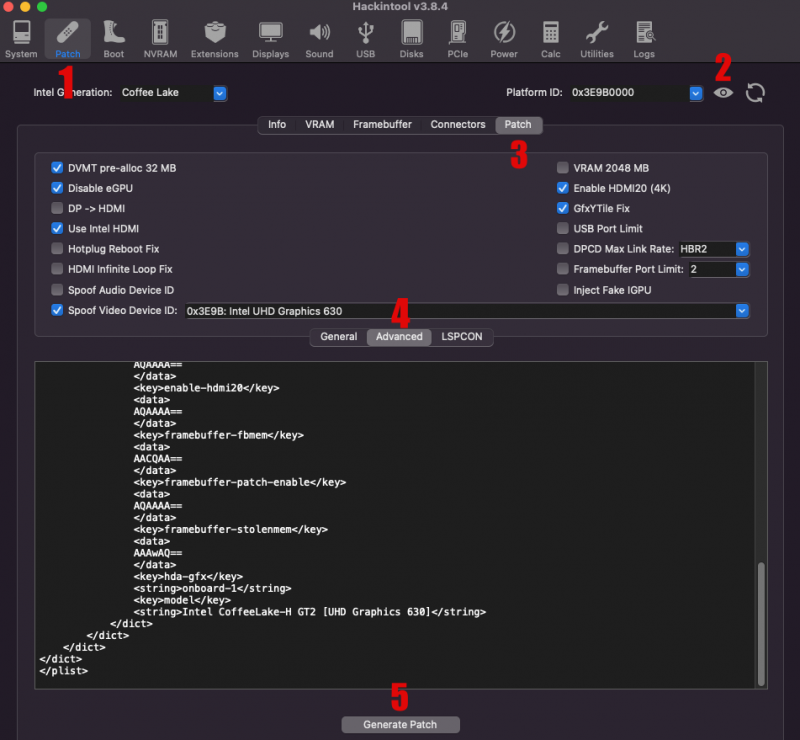Enable the DPCD Max Link Rate checkbox

(x=563, y=249)
